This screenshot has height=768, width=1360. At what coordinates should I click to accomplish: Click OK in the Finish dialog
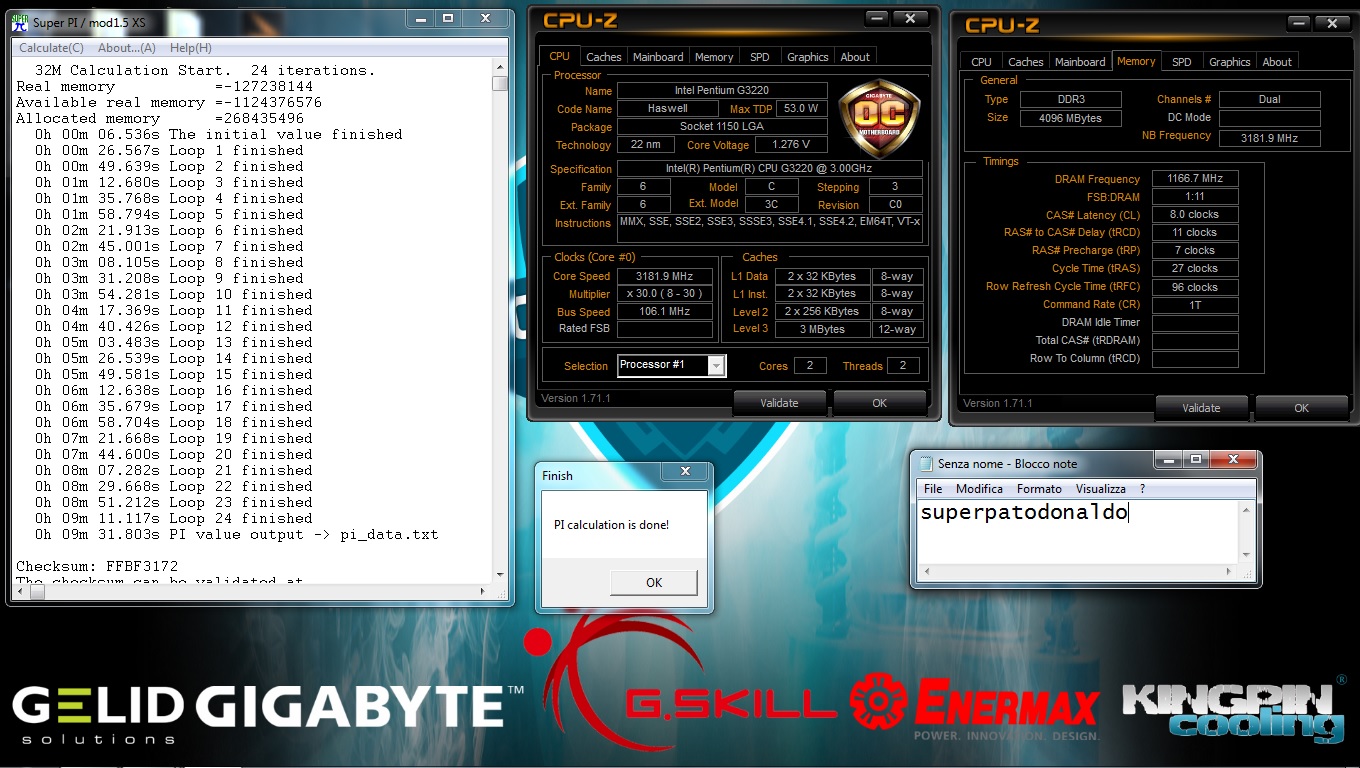[x=654, y=583]
